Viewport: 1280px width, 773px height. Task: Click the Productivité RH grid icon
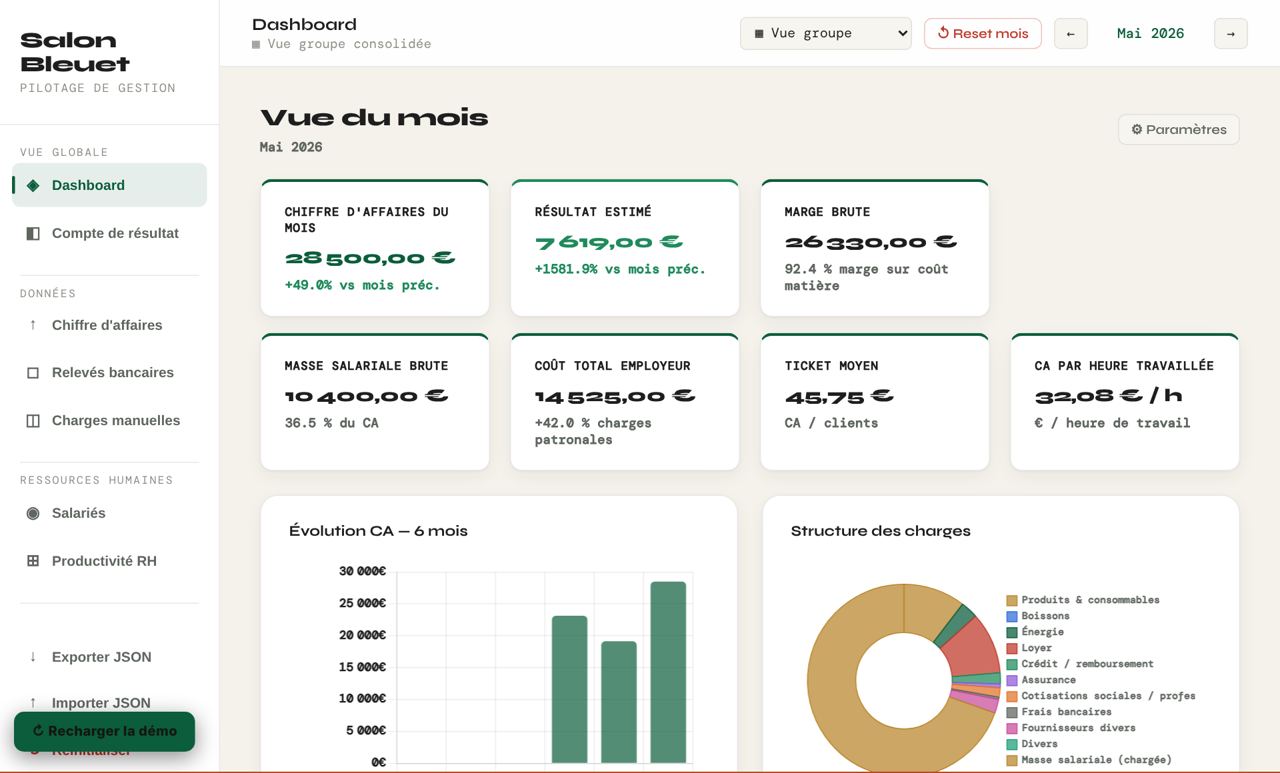coord(33,561)
